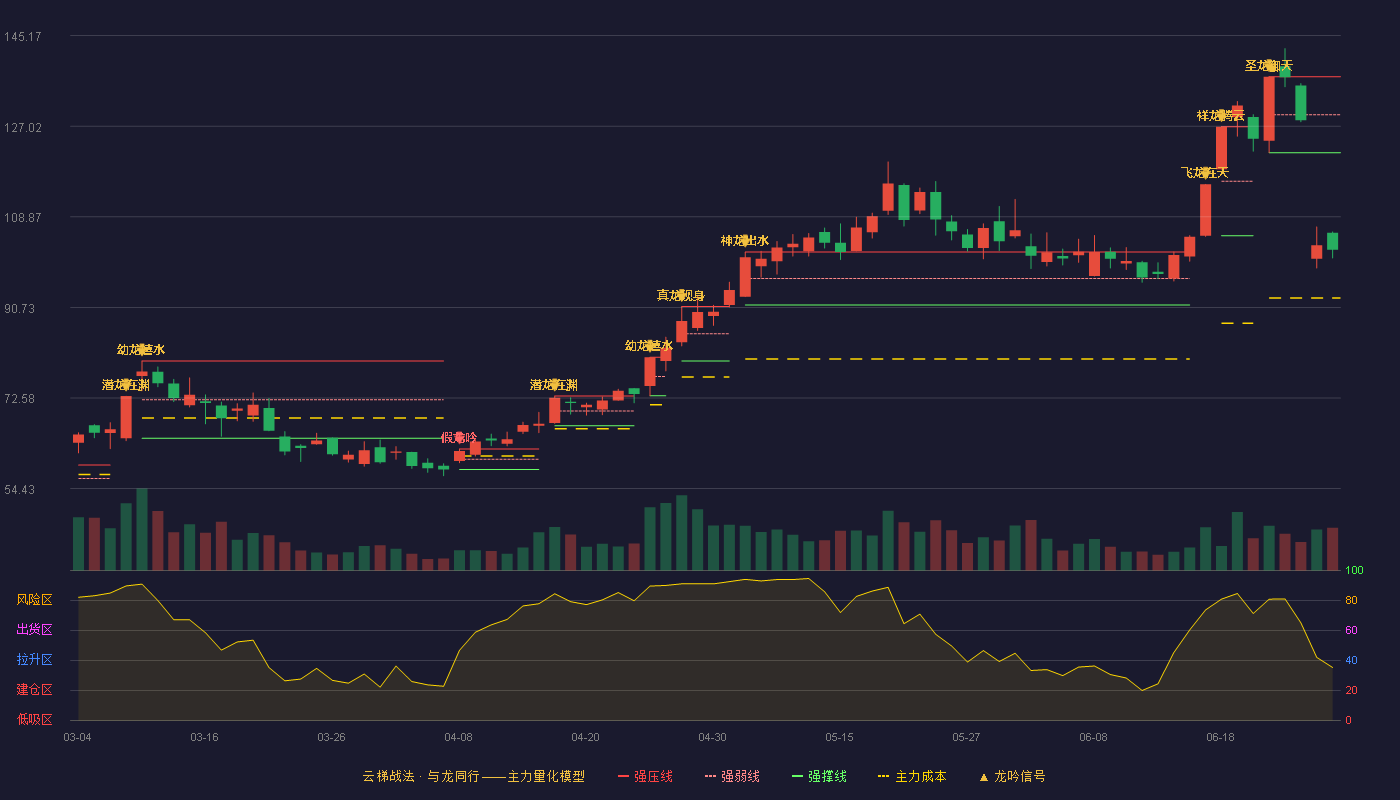Viewport: 1400px width, 800px height.
Task: Click the 40 indicator scale value
Action: (x=1351, y=661)
